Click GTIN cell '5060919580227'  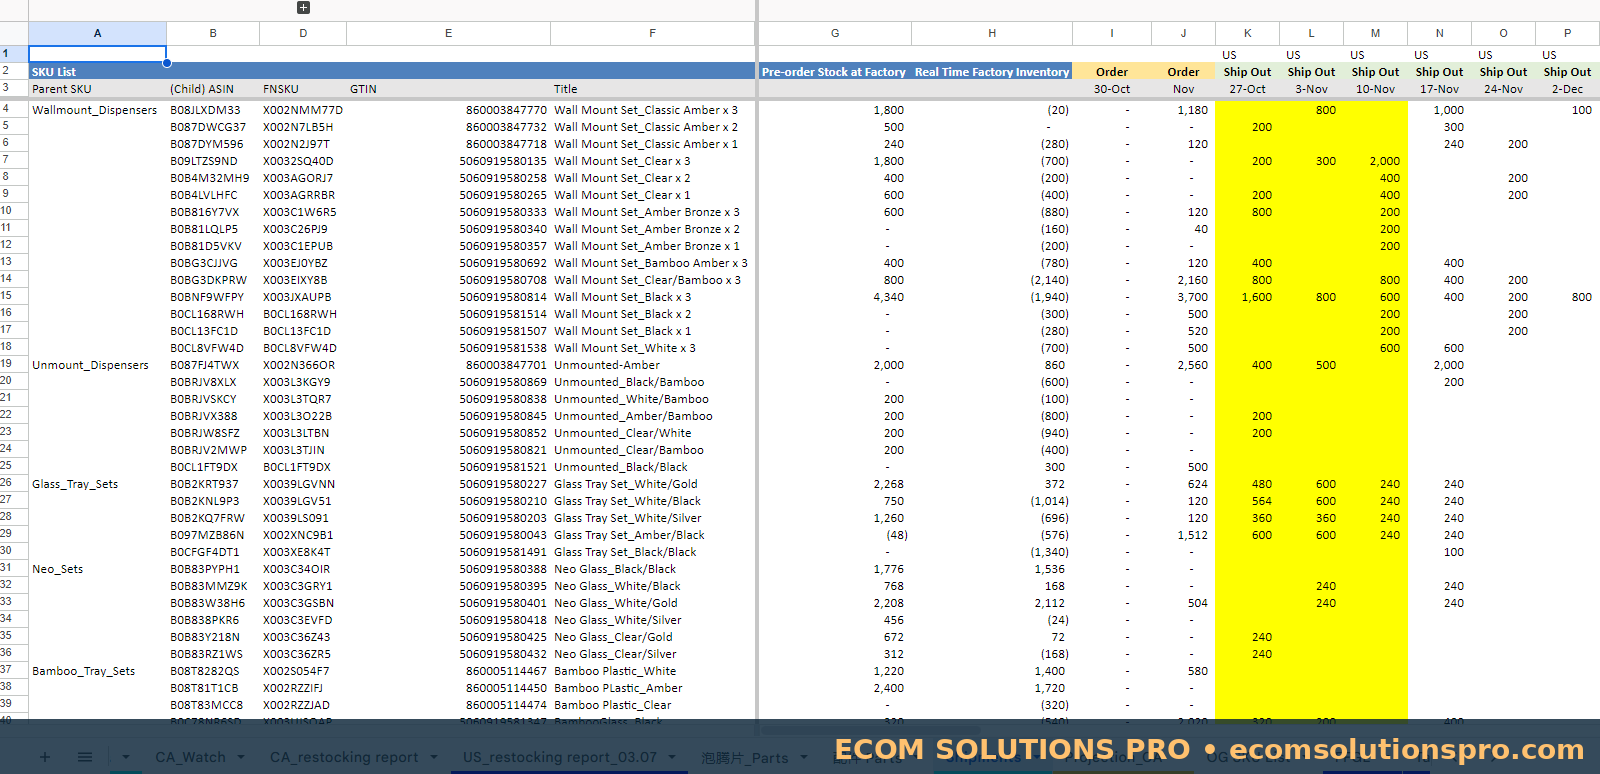448,484
